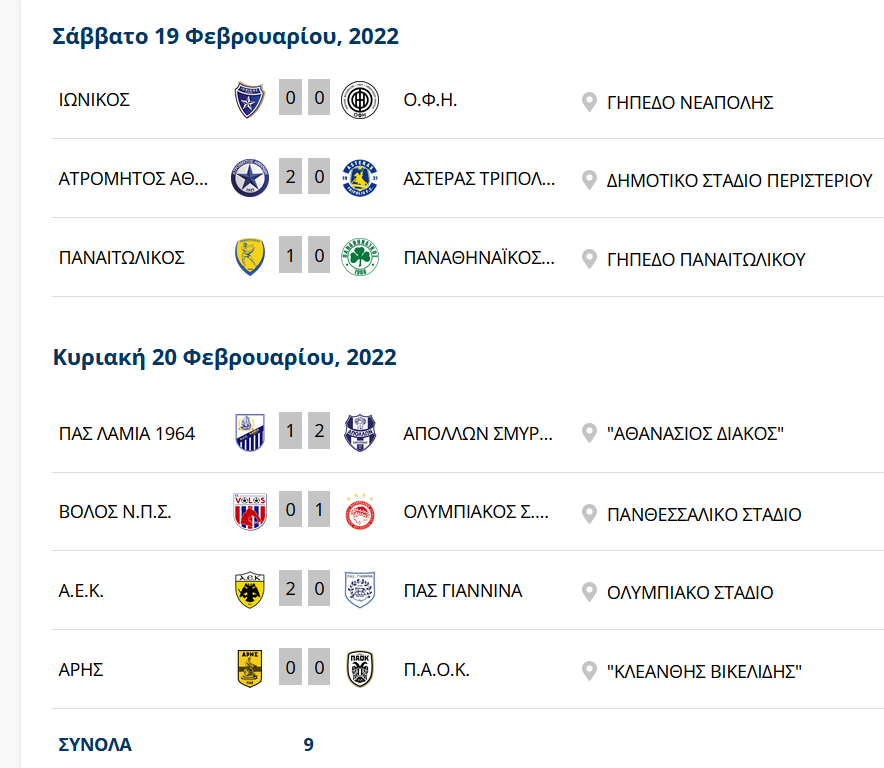Click the ΔΗΜΟΤΙΚΟ ΣΤΑΔΙΟ ΠΕΡΙΣΤΕΡΙΟΥ venue
The height and width of the screenshot is (768, 884).
(740, 181)
